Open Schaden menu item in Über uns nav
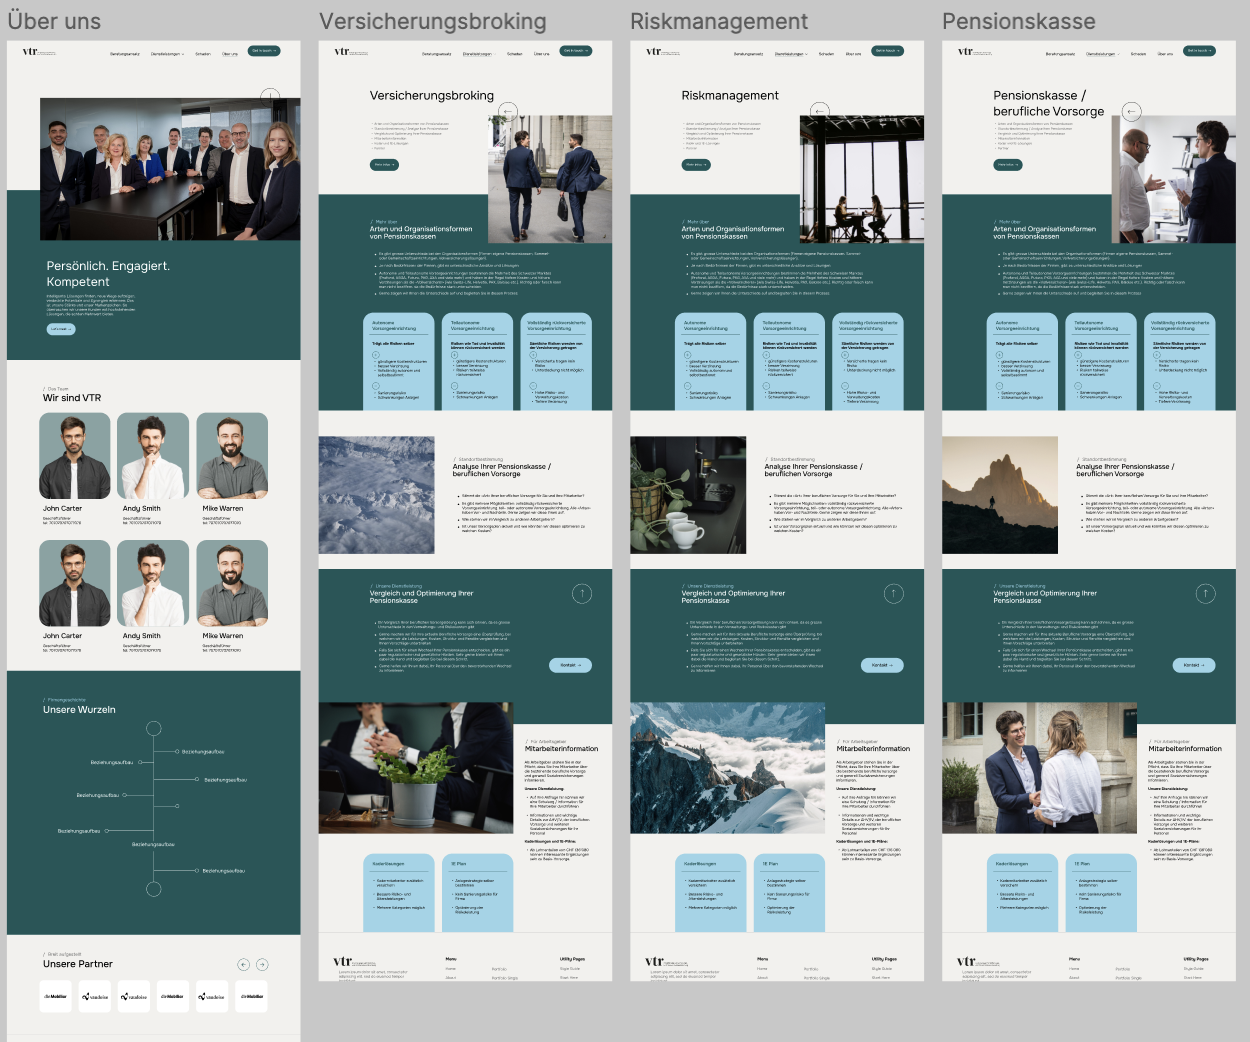1250x1042 pixels. [203, 54]
